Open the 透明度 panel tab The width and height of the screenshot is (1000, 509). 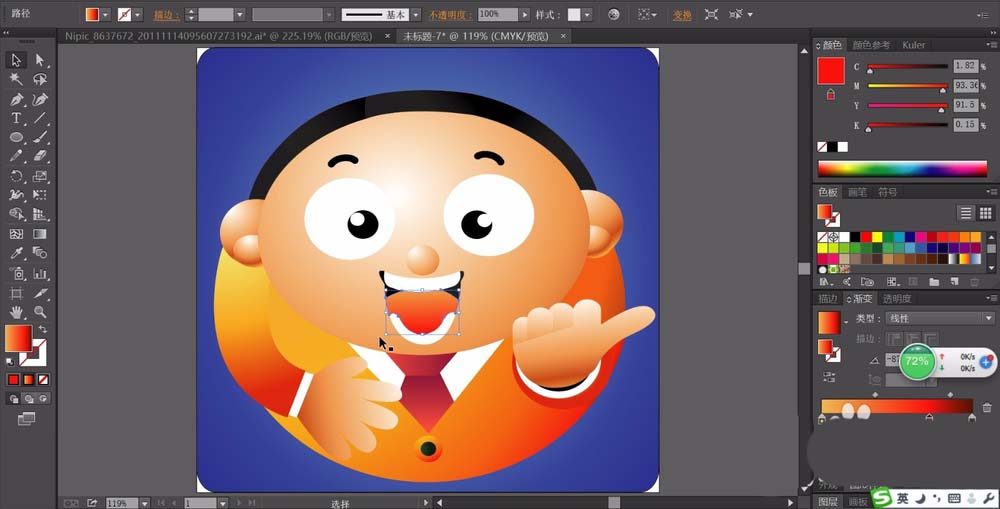(x=897, y=299)
